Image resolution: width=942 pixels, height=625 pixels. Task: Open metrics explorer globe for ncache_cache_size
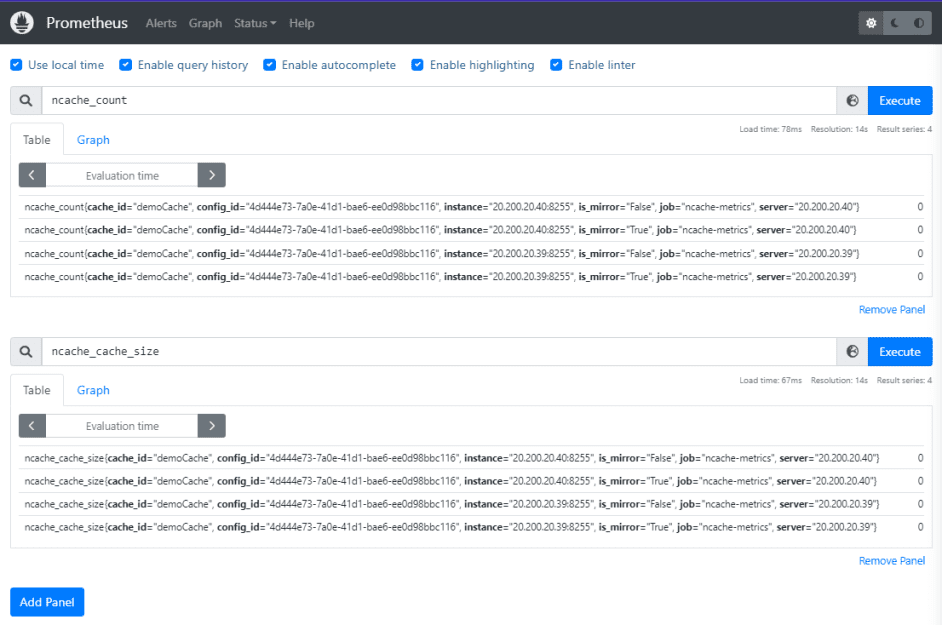pyautogui.click(x=852, y=352)
